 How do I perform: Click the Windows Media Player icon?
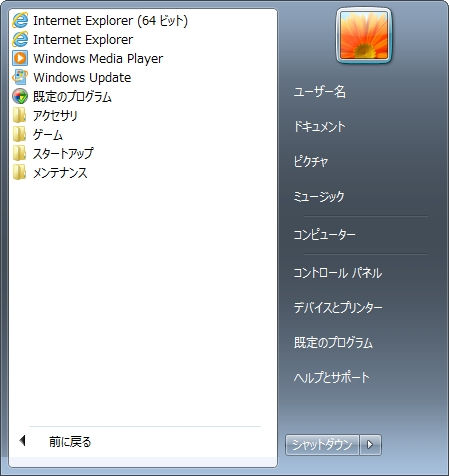(x=20, y=58)
